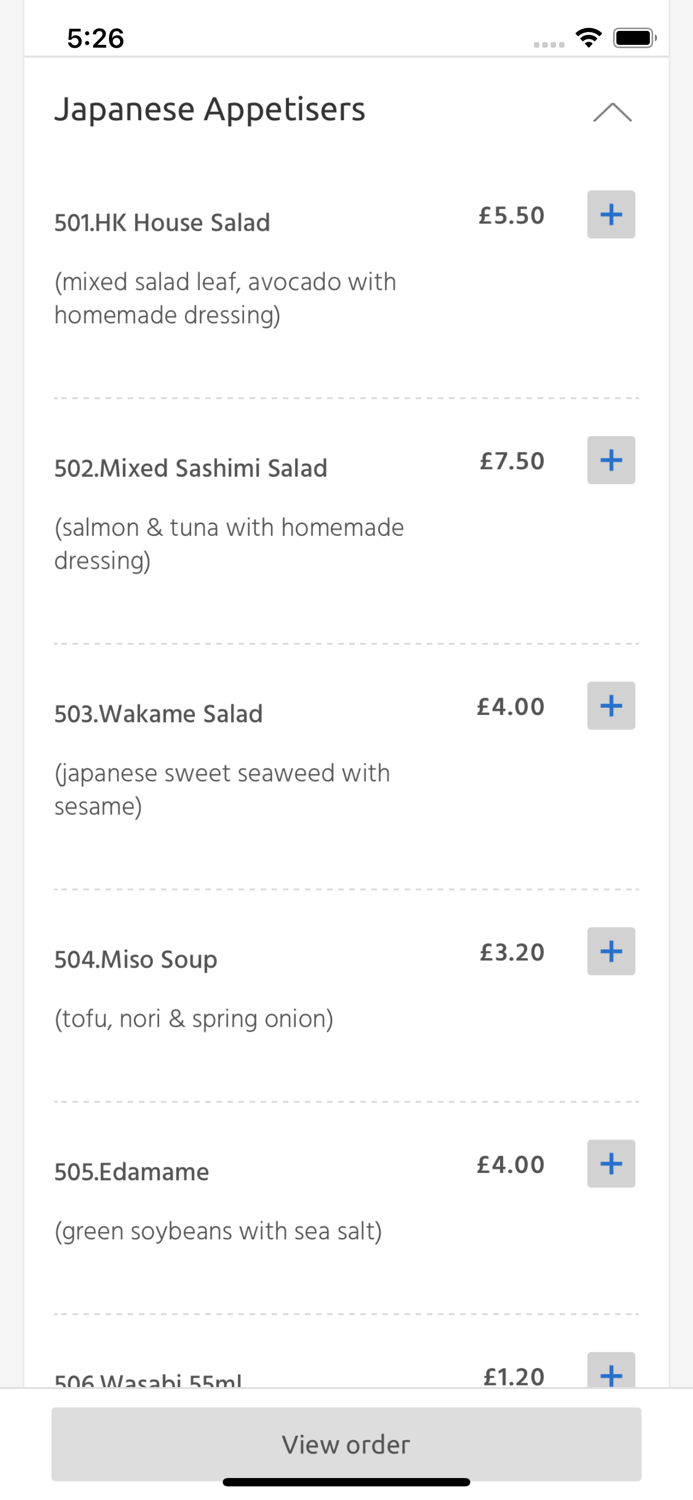The width and height of the screenshot is (693, 1500).
Task: Tap the £7.50 Mixed Sashimi Salad price
Action: coord(511,461)
